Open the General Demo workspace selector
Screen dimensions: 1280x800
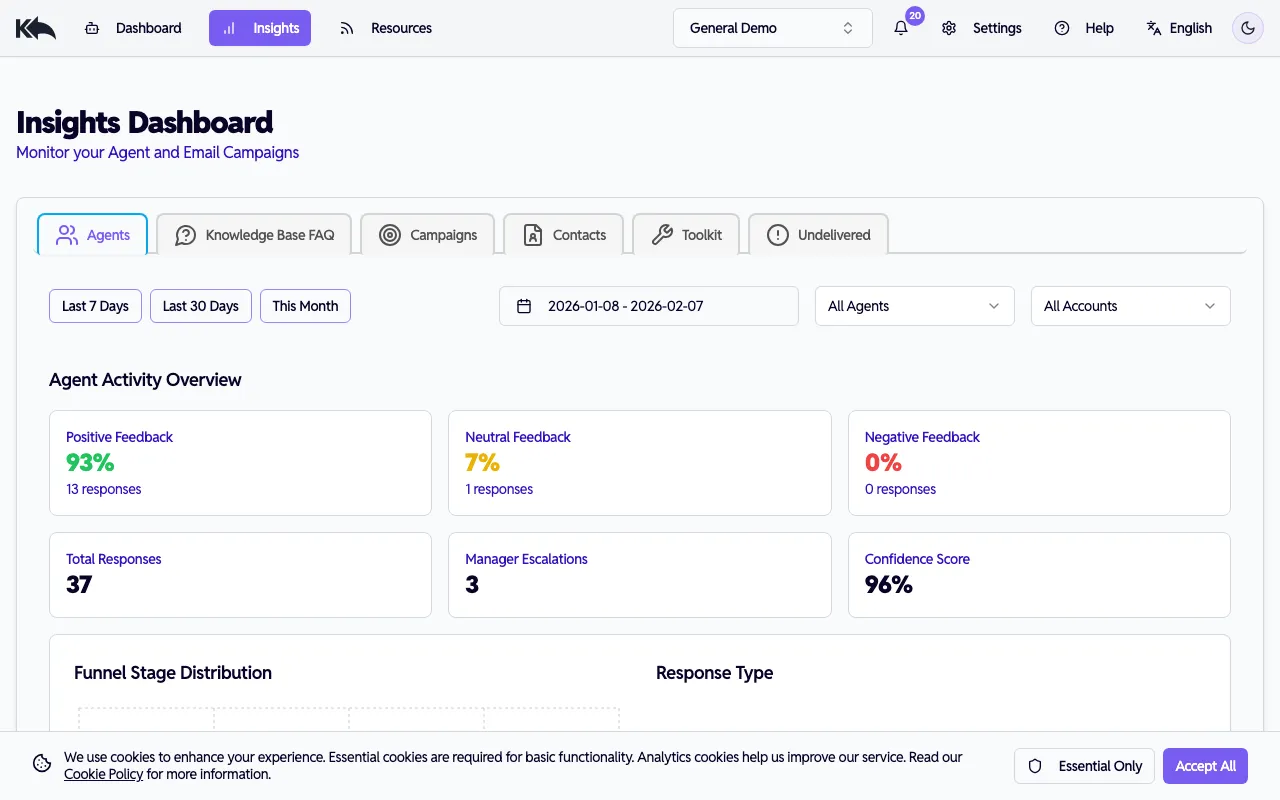pos(772,28)
